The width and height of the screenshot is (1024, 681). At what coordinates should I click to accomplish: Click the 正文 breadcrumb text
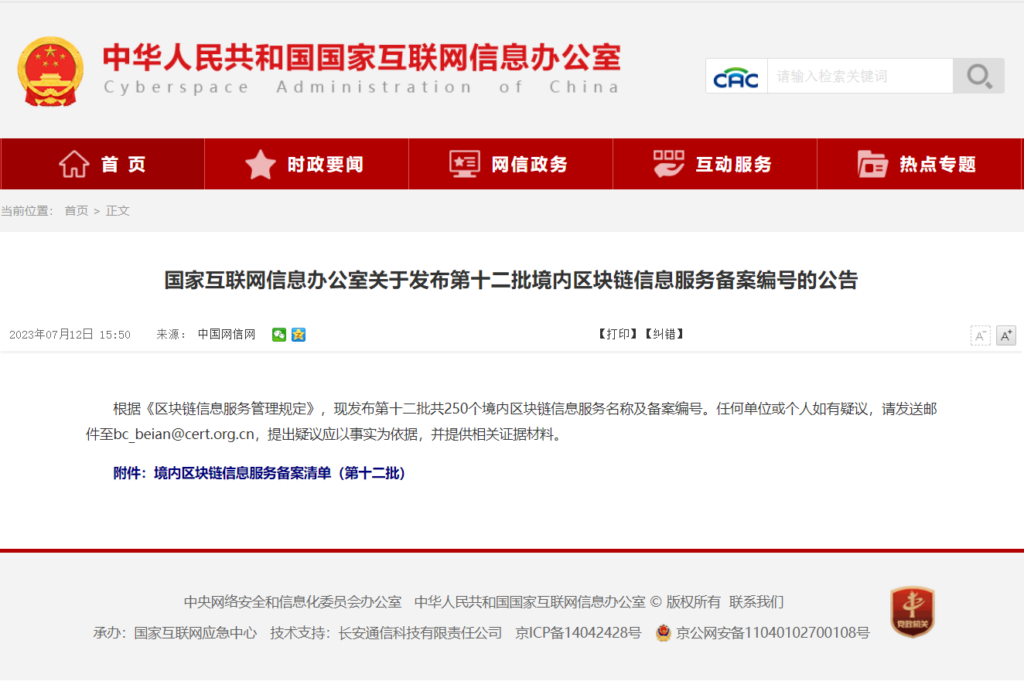pos(118,211)
